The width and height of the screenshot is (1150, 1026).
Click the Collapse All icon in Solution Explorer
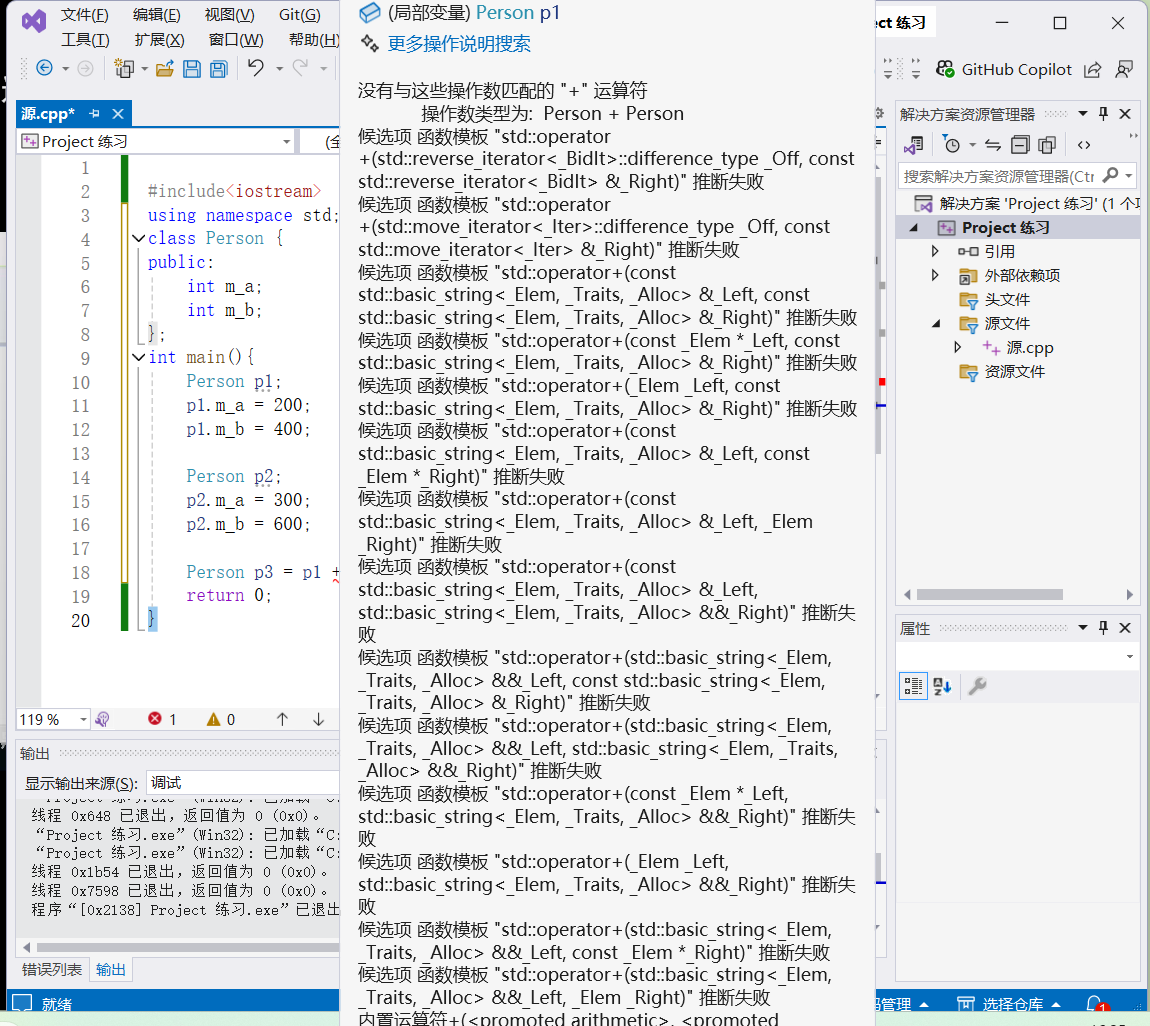(1020, 144)
